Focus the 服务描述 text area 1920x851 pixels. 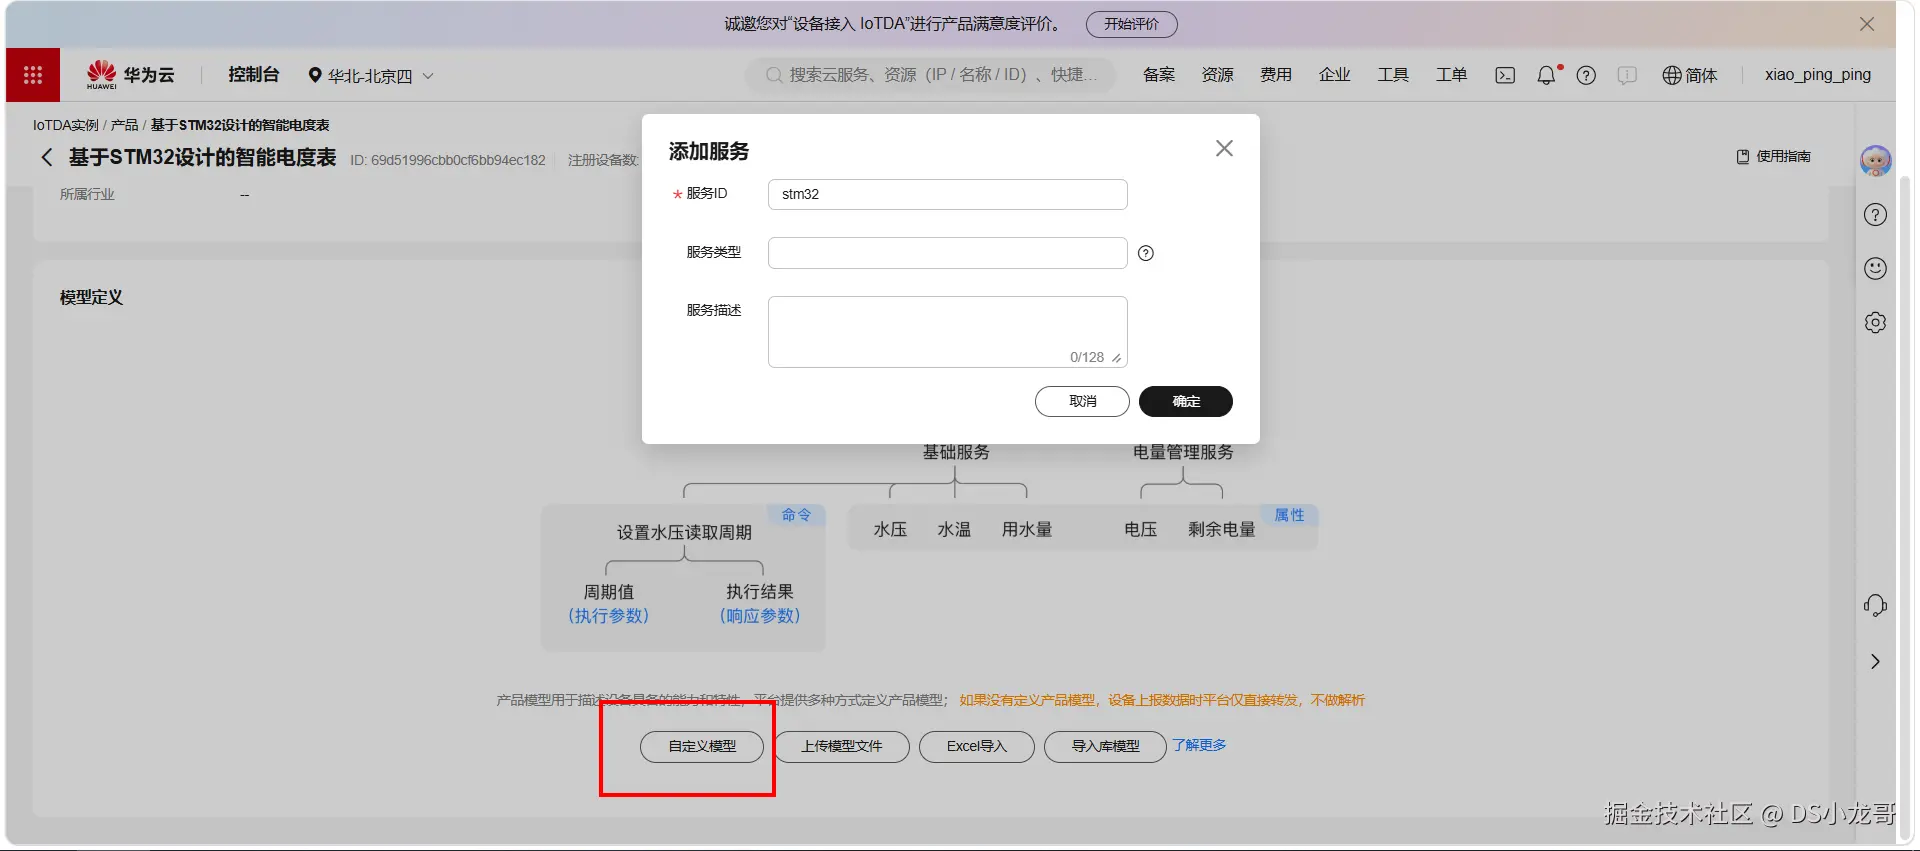pyautogui.click(x=947, y=331)
